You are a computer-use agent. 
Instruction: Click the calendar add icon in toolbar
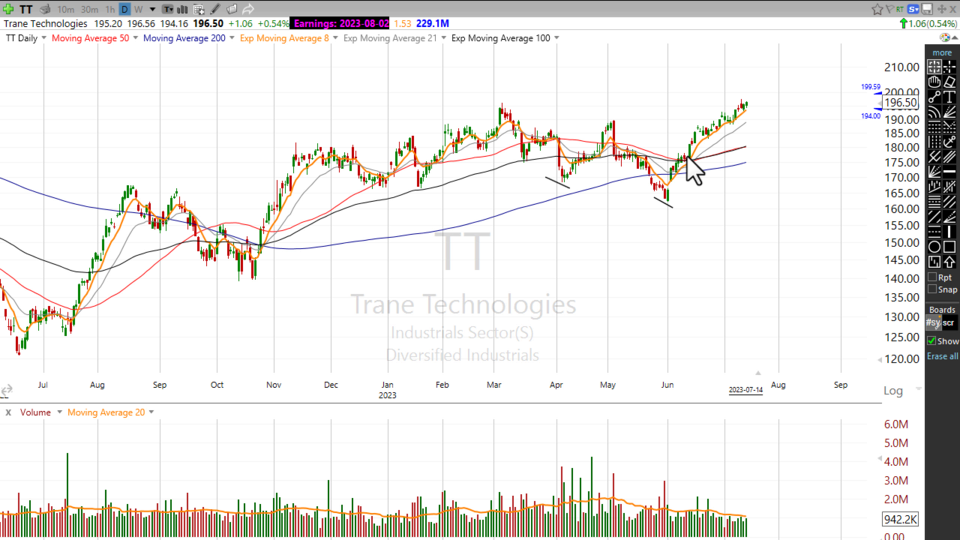[x=199, y=9]
